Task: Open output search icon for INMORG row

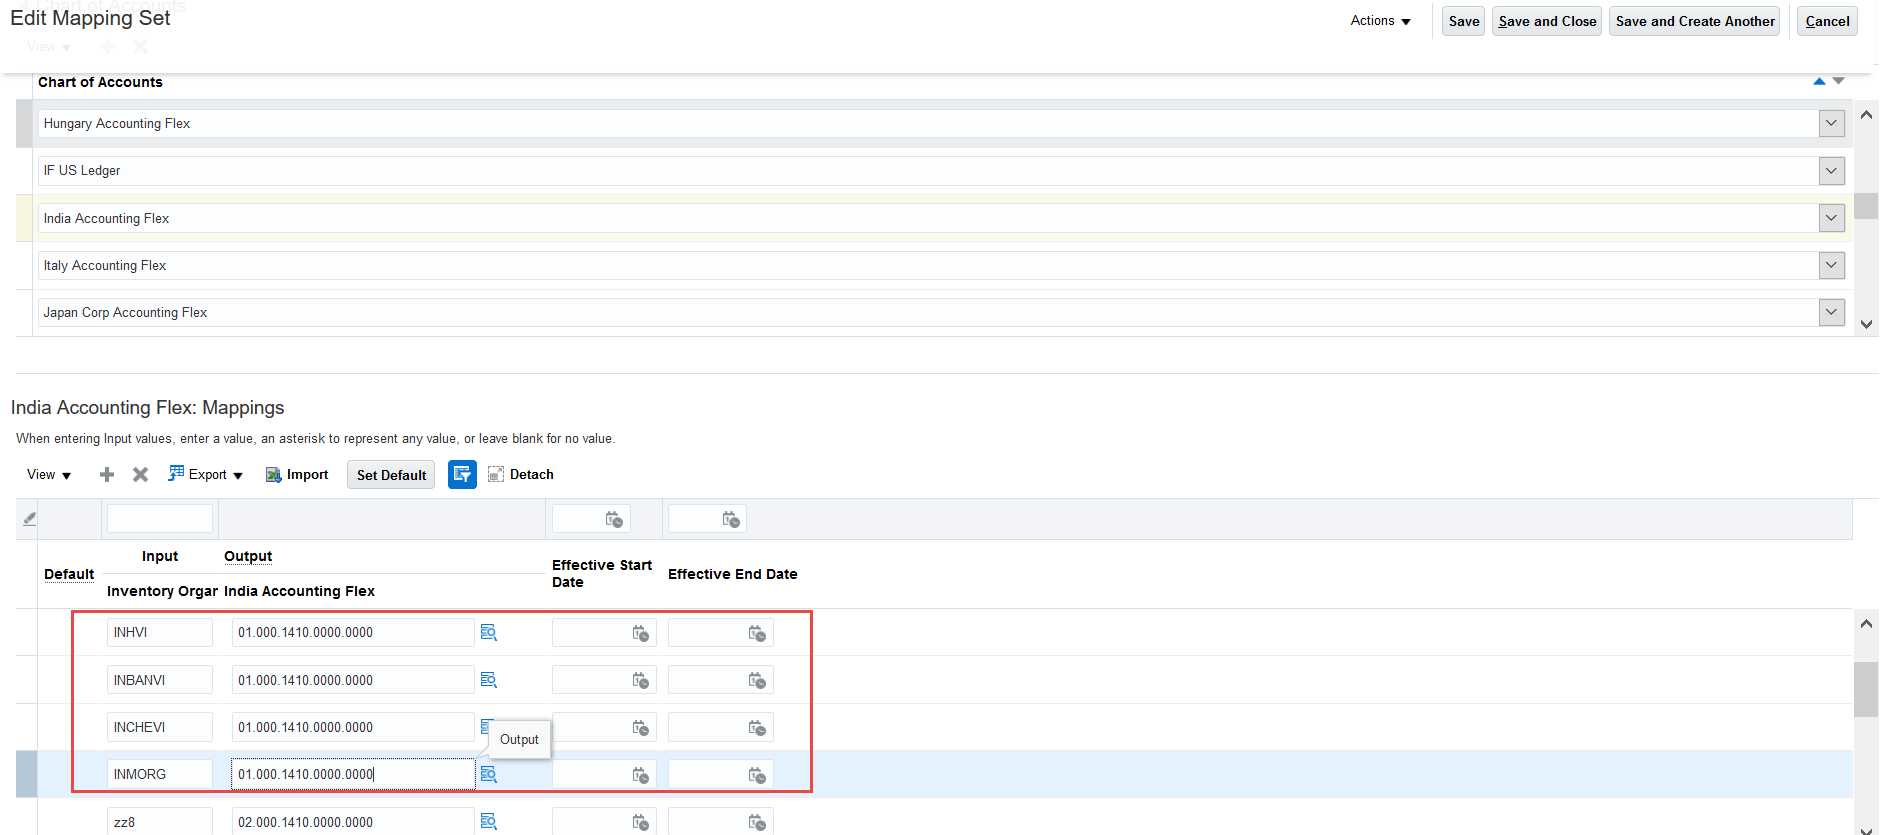Action: 489,775
